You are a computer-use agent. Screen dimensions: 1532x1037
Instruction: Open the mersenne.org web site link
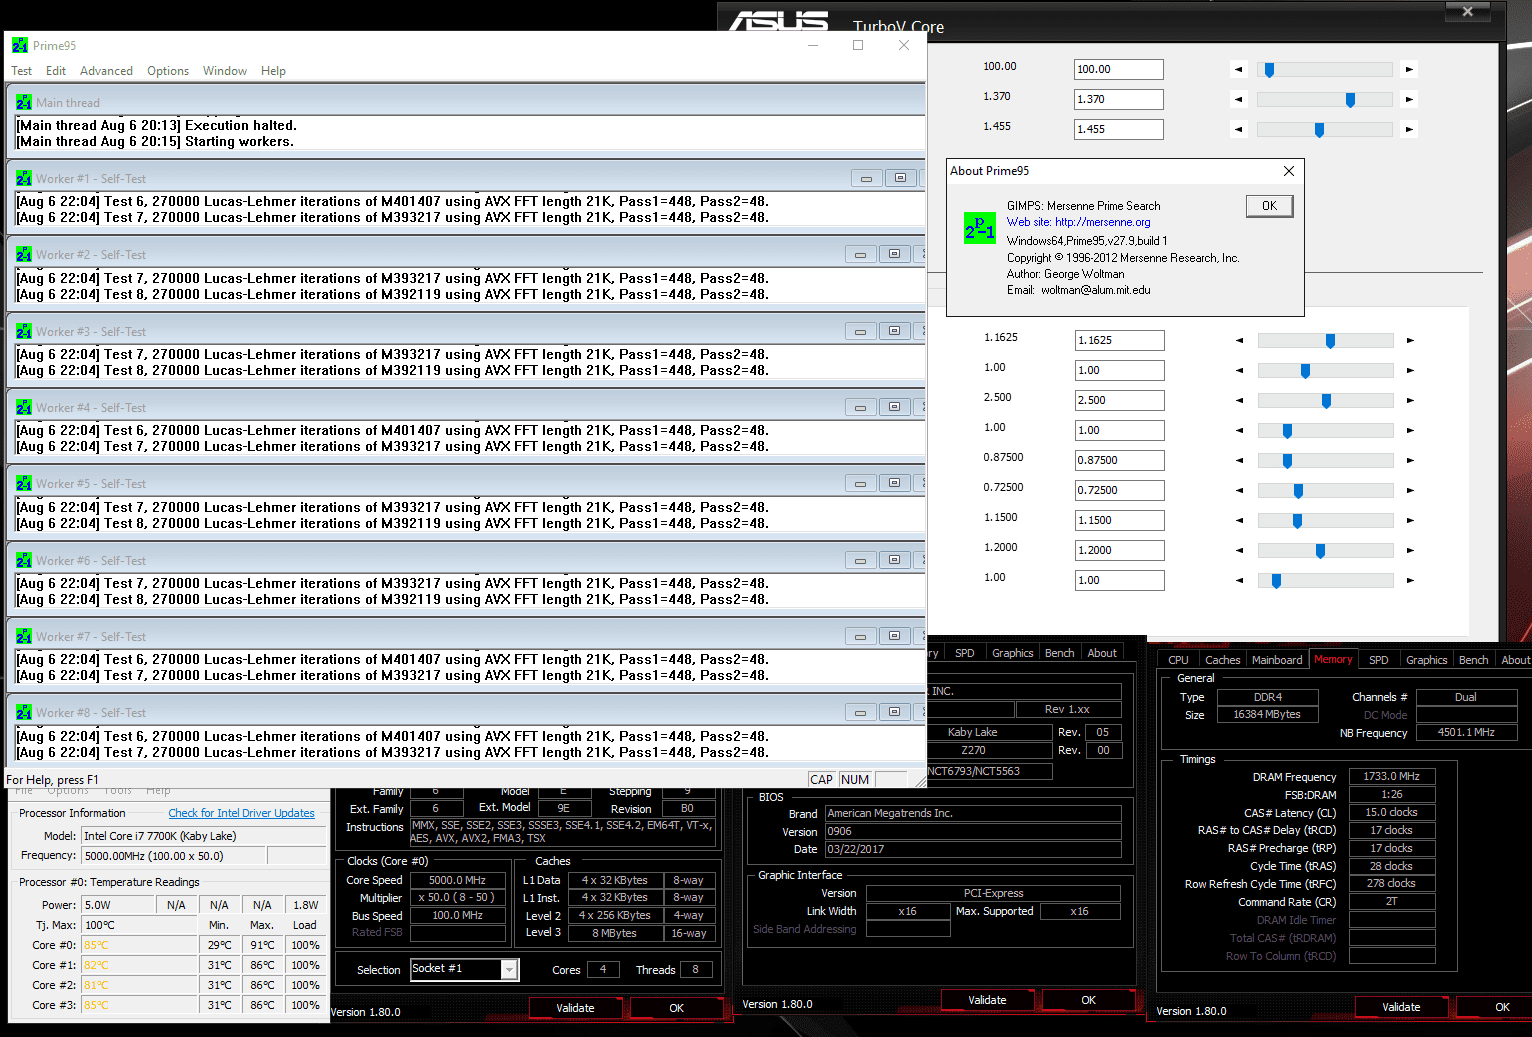[1078, 222]
